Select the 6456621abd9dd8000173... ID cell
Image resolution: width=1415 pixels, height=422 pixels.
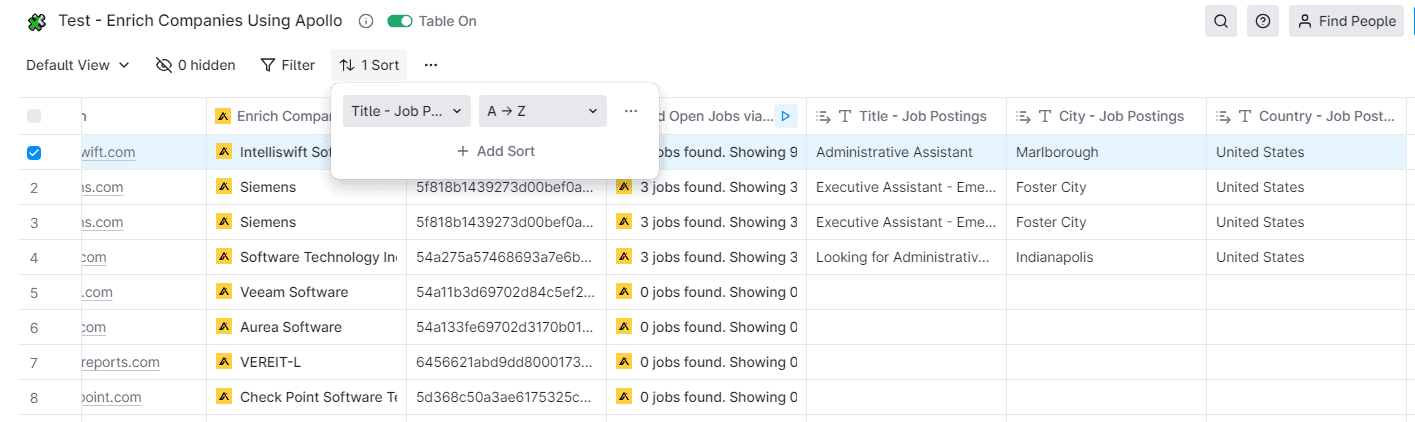506,362
